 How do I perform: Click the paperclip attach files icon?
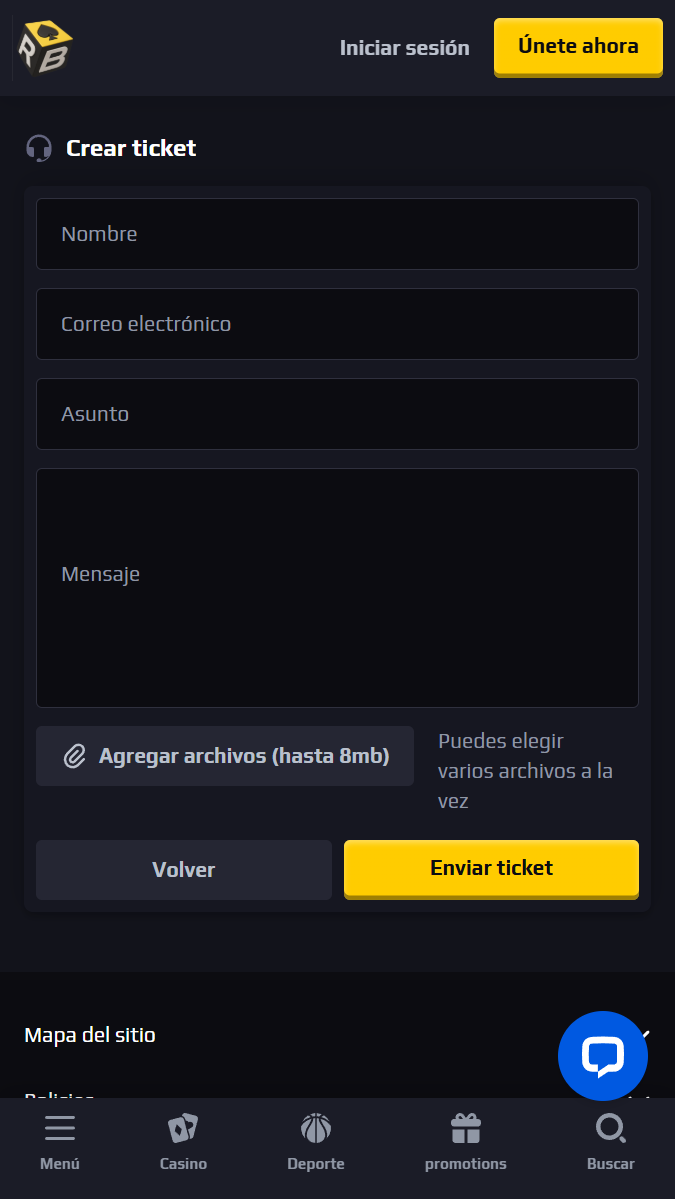[74, 756]
